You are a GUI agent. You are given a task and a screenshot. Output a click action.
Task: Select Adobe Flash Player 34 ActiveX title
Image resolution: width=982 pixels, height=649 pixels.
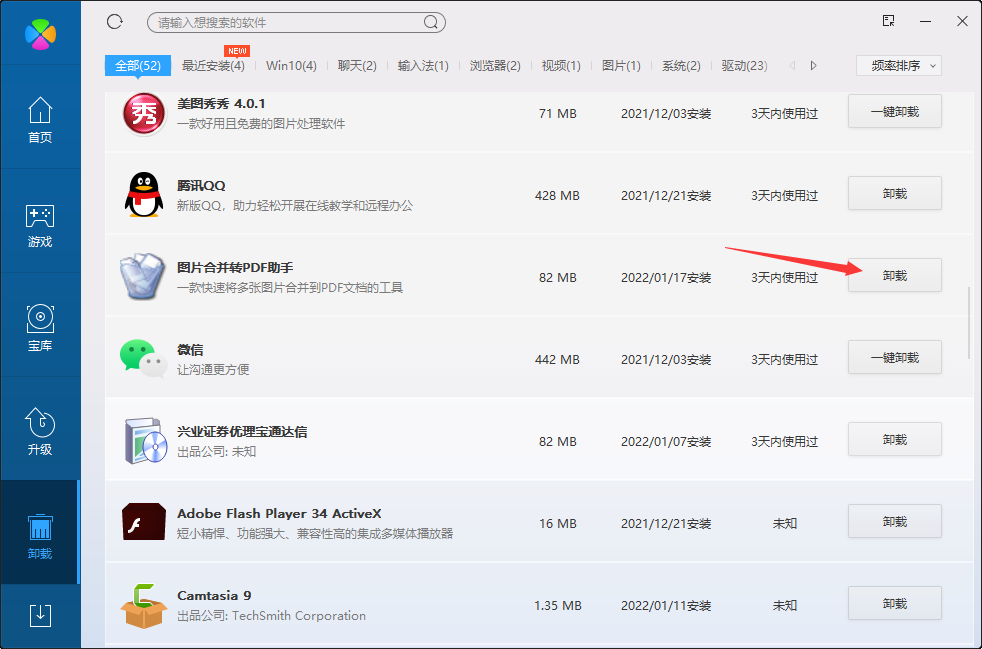[279, 514]
